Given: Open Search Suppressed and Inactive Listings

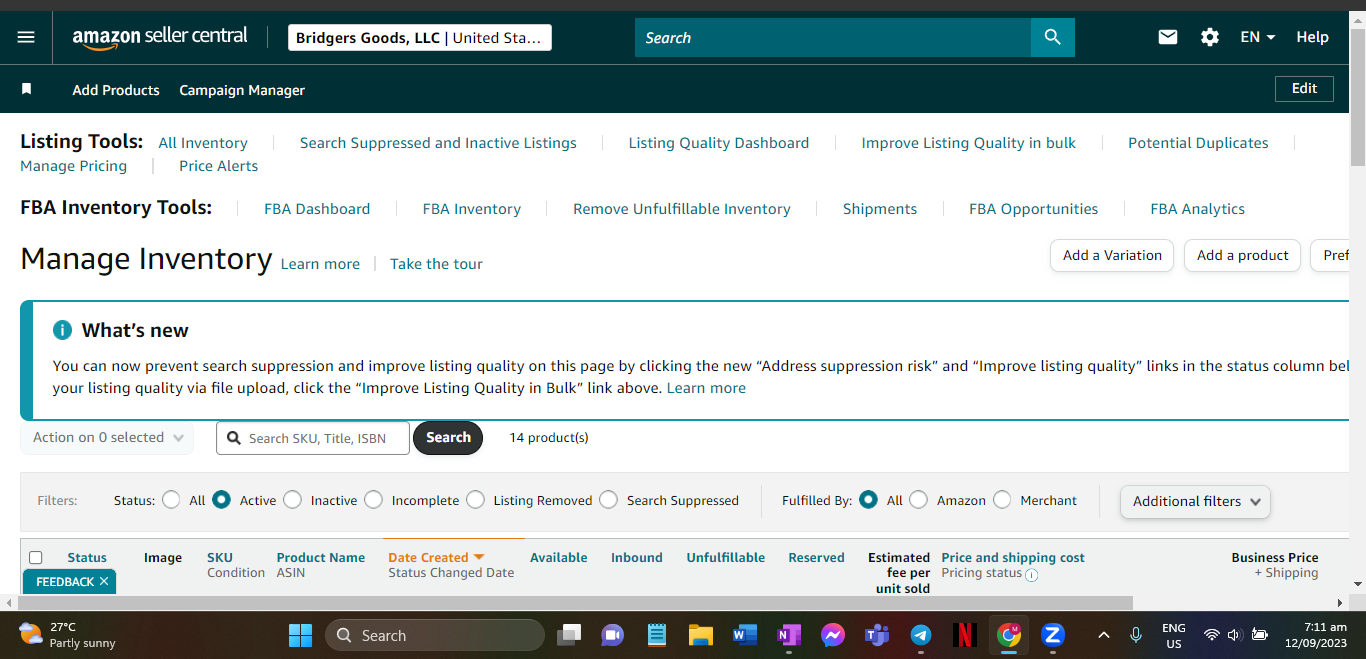Looking at the screenshot, I should [x=438, y=143].
